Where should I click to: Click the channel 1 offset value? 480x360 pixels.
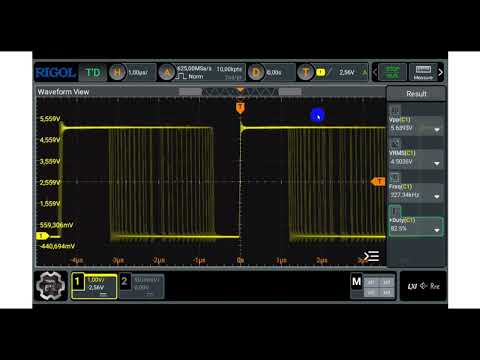click(96, 287)
